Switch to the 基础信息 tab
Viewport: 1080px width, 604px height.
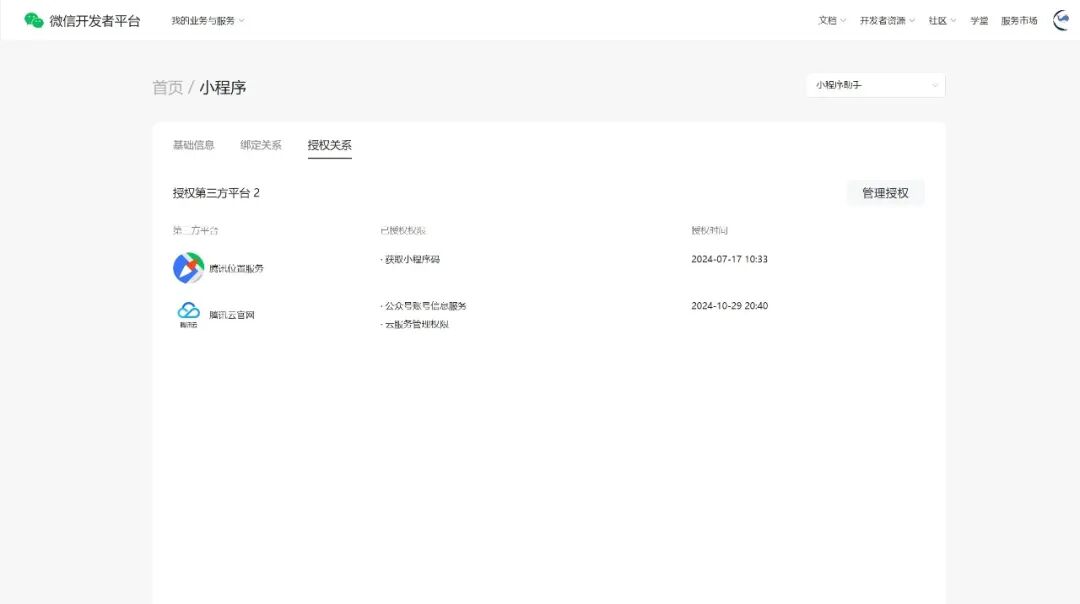click(x=194, y=145)
